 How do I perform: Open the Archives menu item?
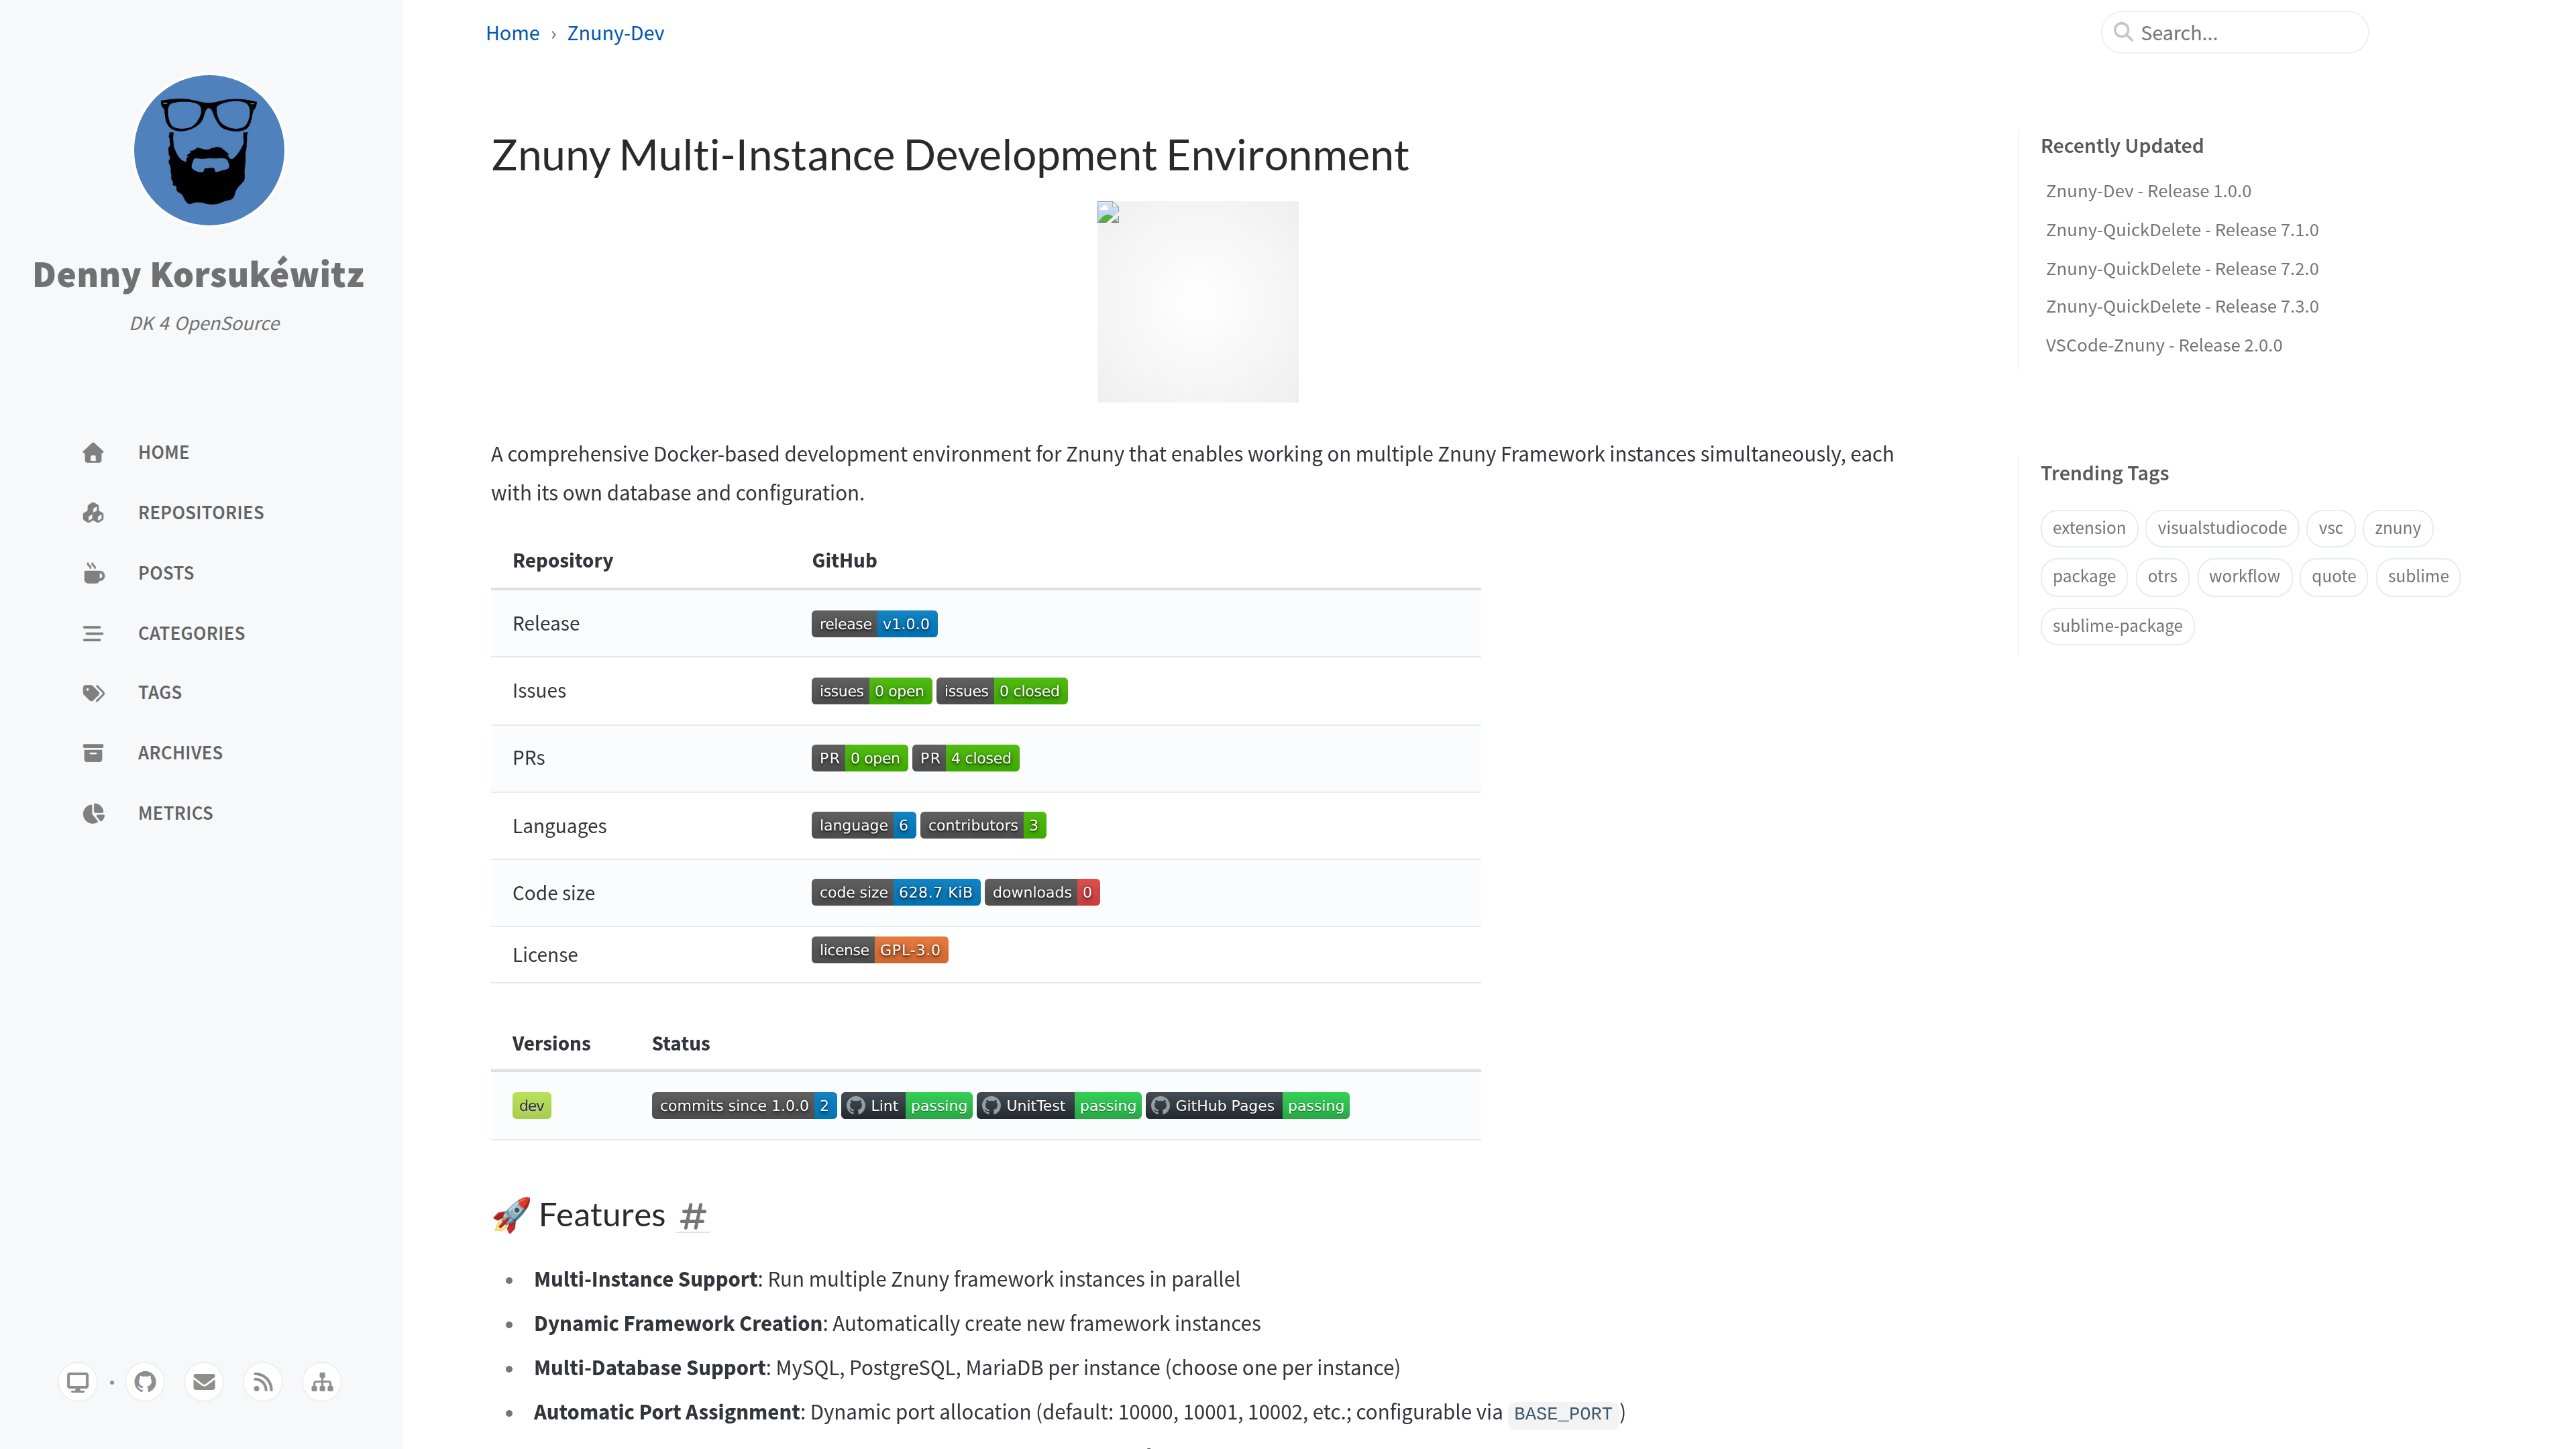[x=180, y=753]
